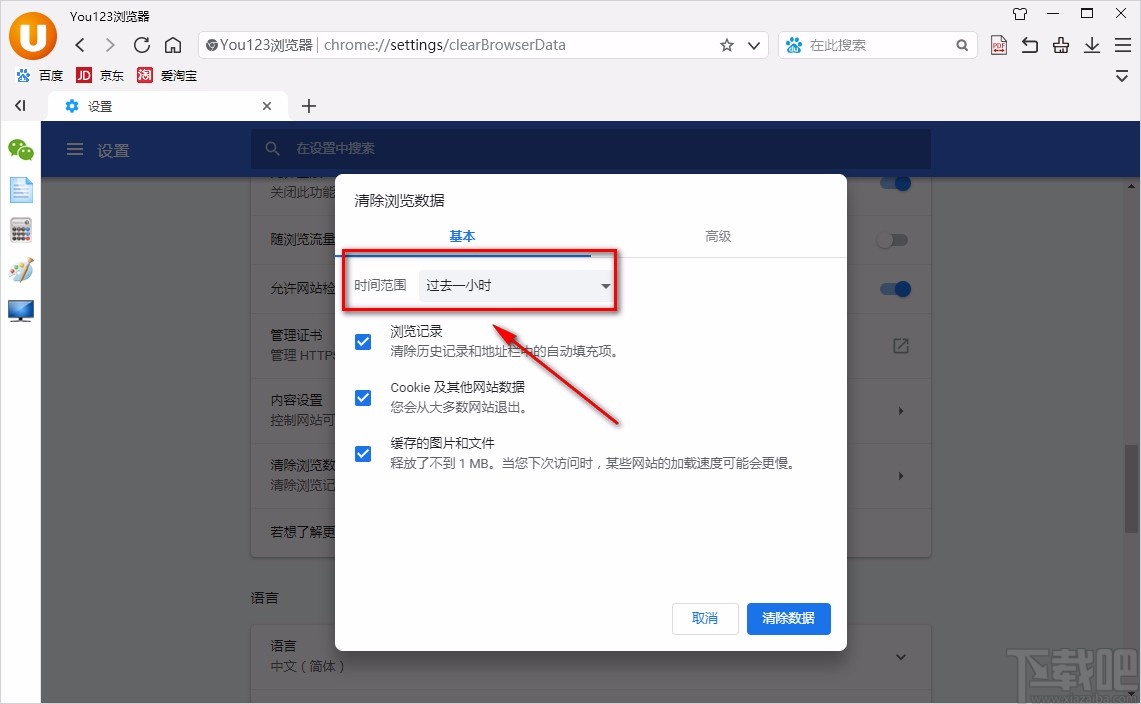Open WeChat from the left sidebar
The width and height of the screenshot is (1141, 704).
click(20, 150)
